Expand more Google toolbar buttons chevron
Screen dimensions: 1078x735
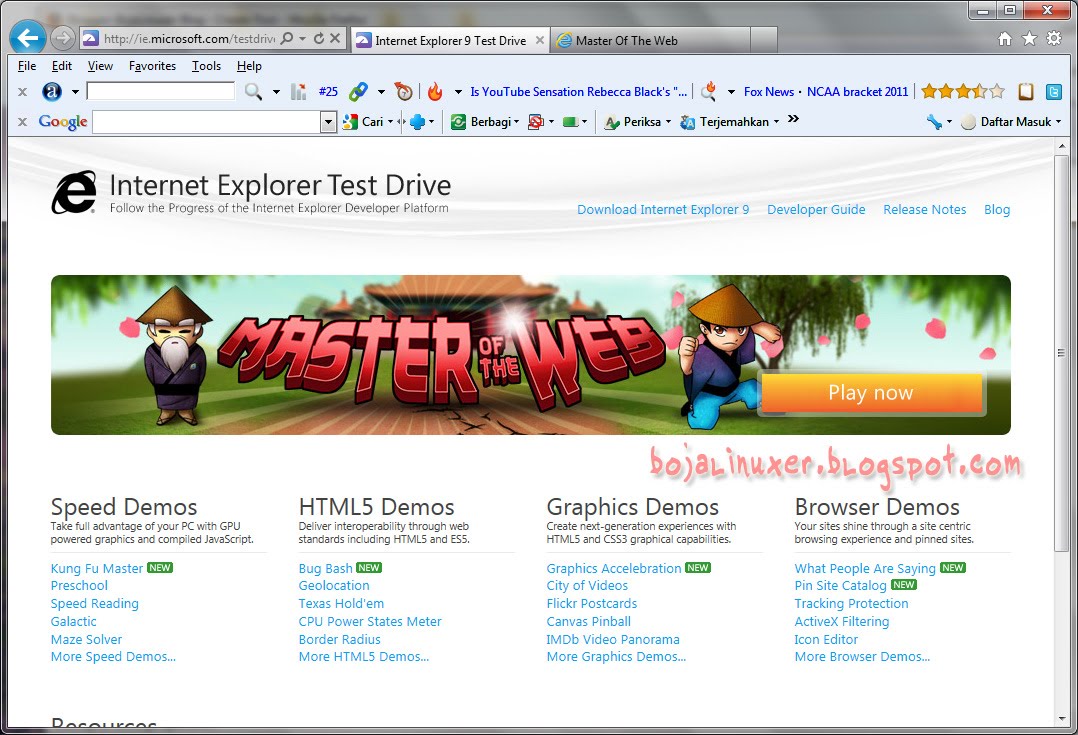793,119
